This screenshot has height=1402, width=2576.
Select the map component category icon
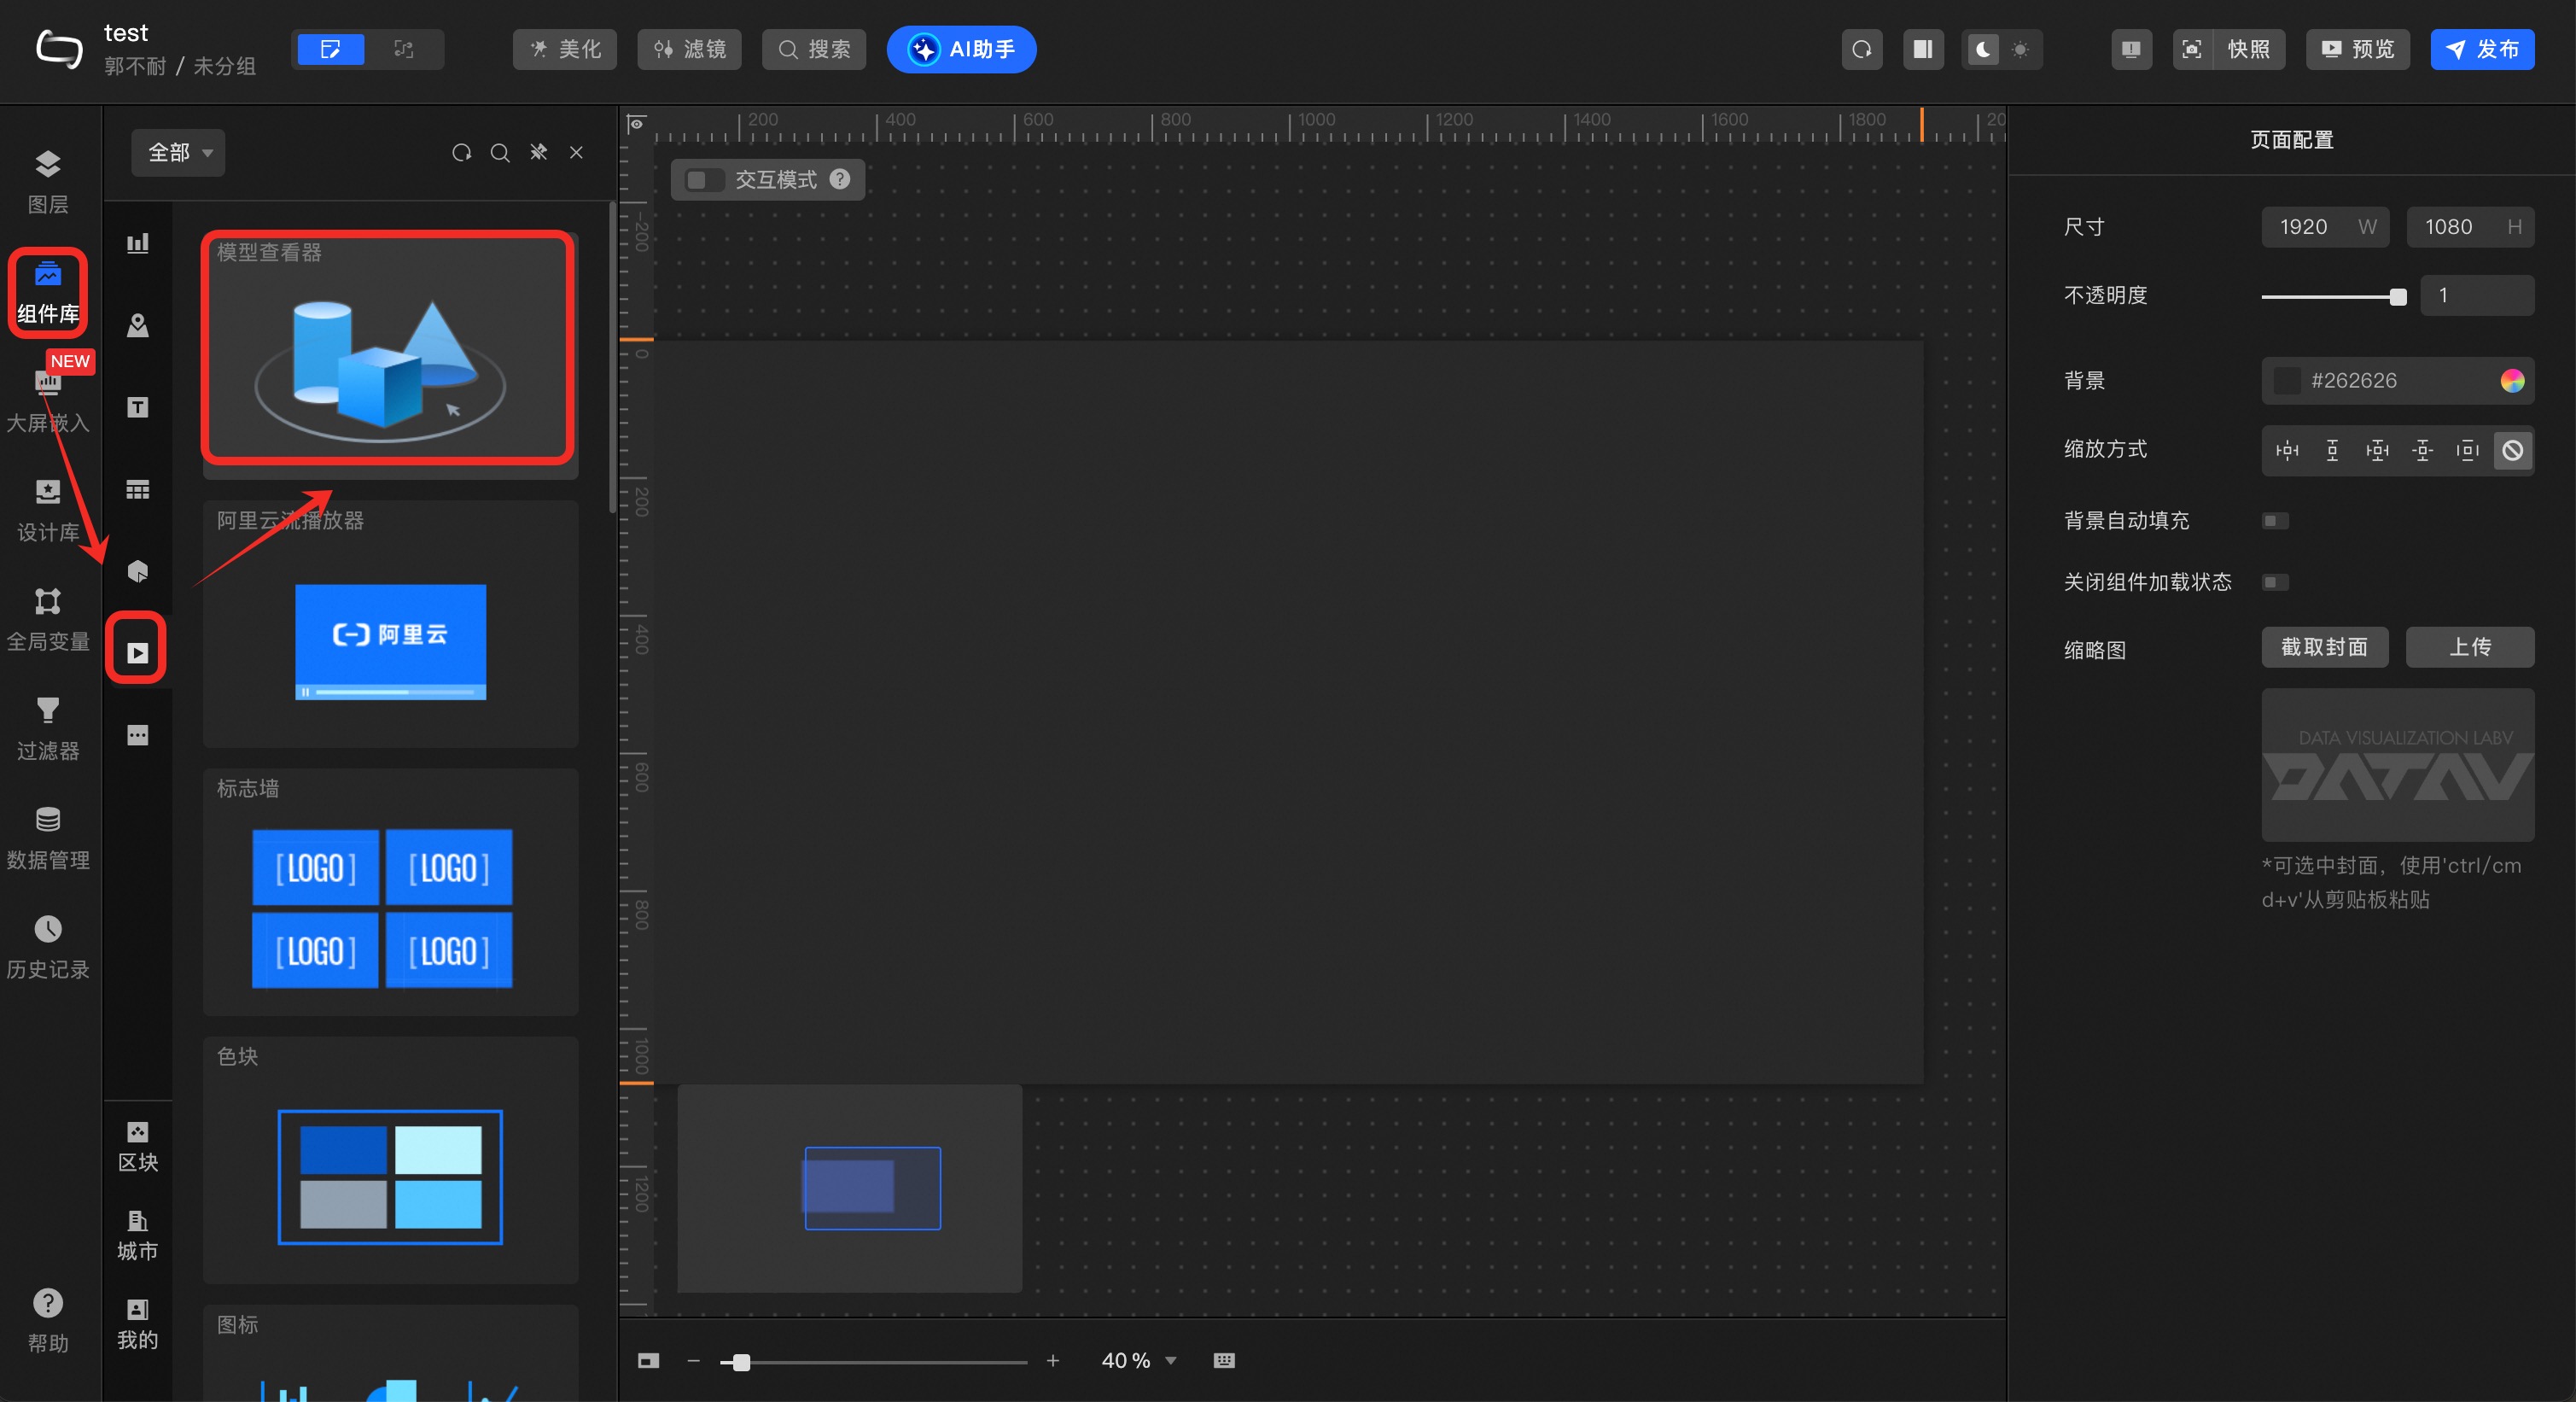[138, 325]
